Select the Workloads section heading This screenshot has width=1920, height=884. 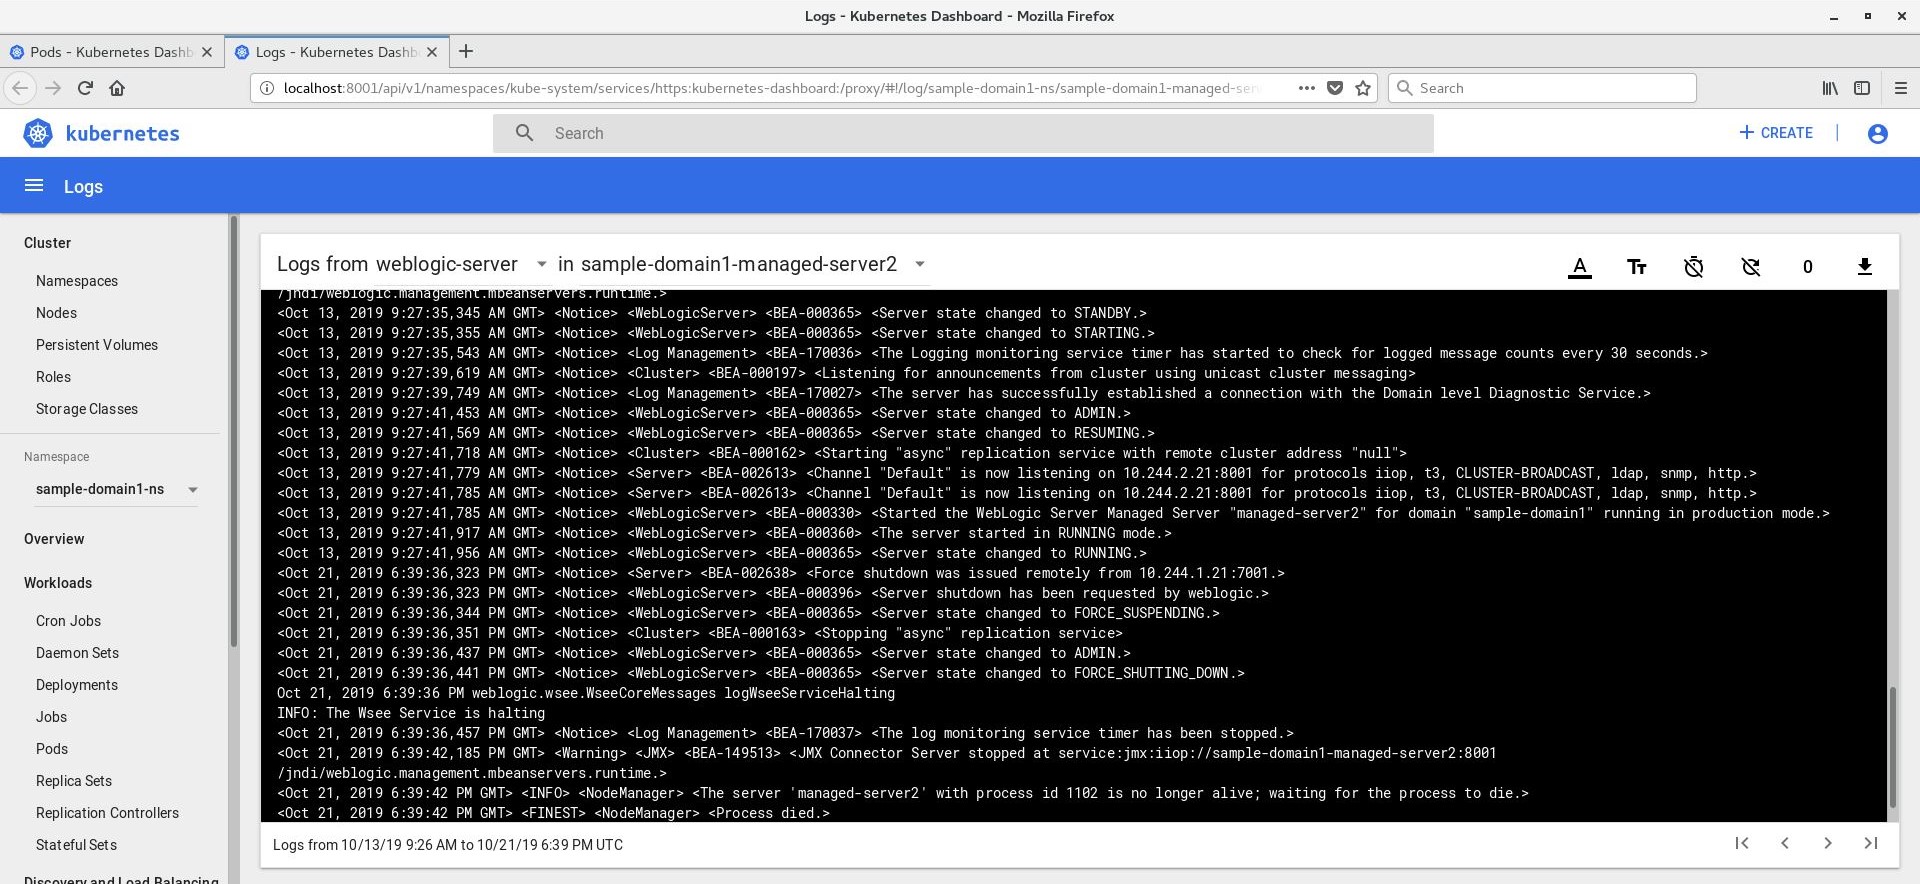58,583
